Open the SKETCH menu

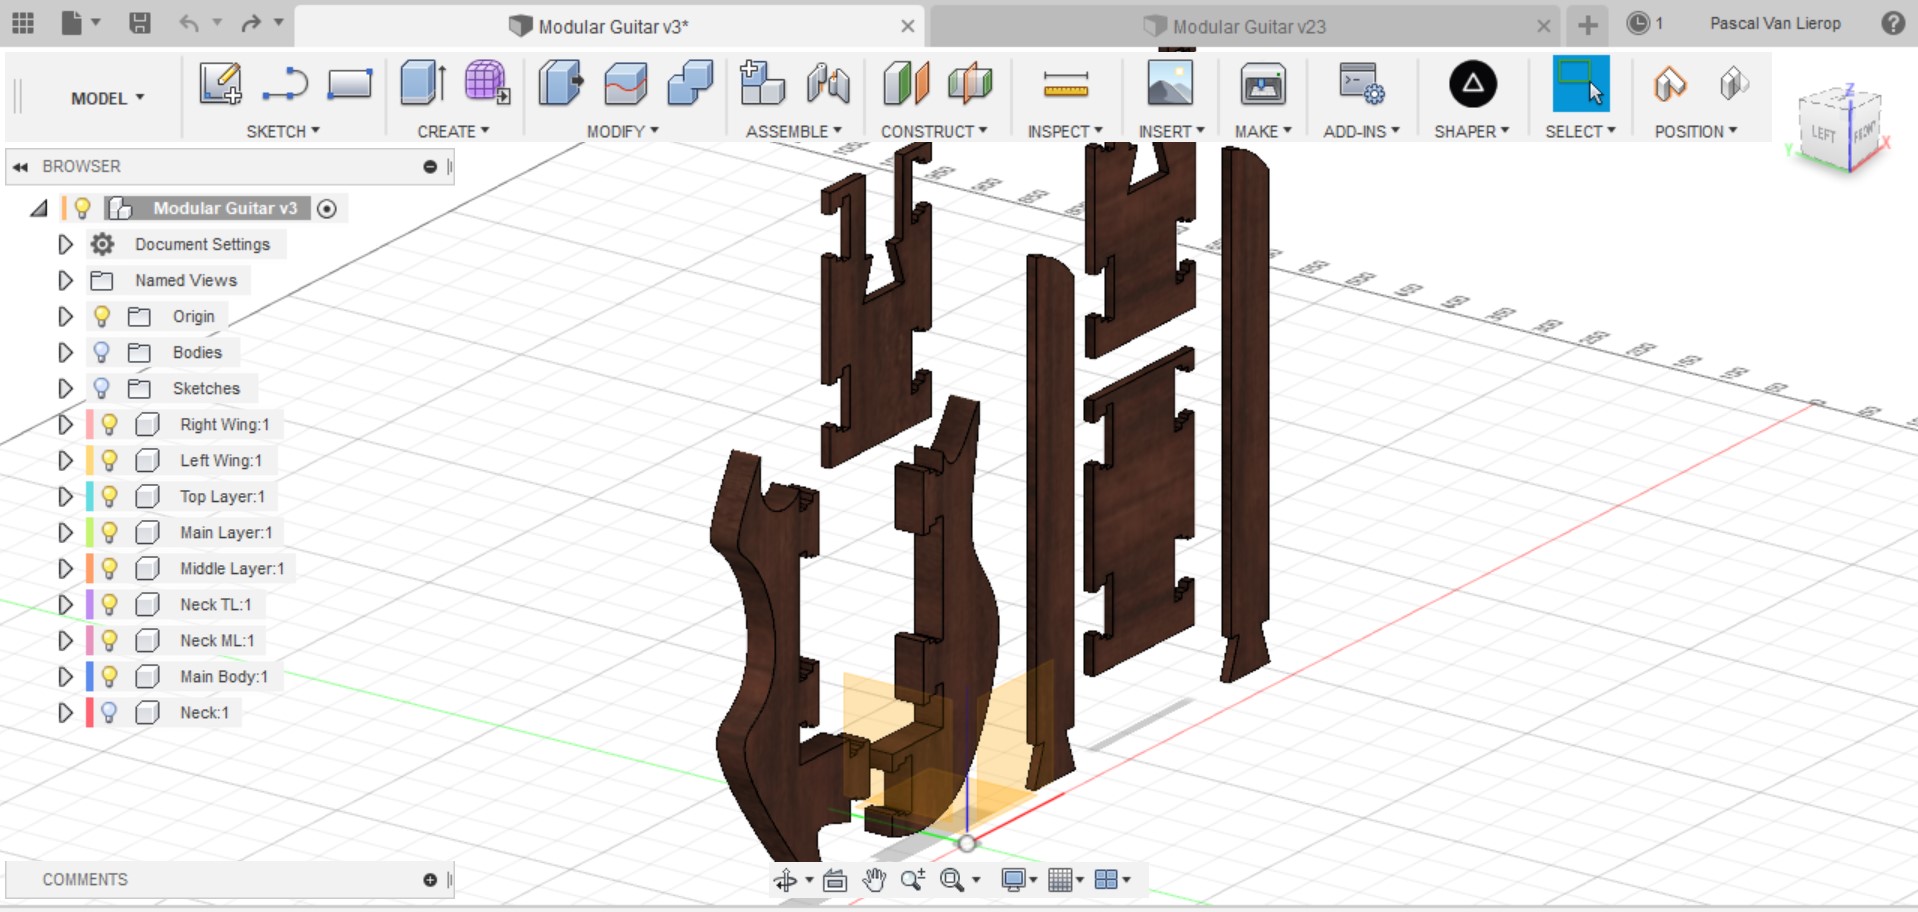pos(283,131)
